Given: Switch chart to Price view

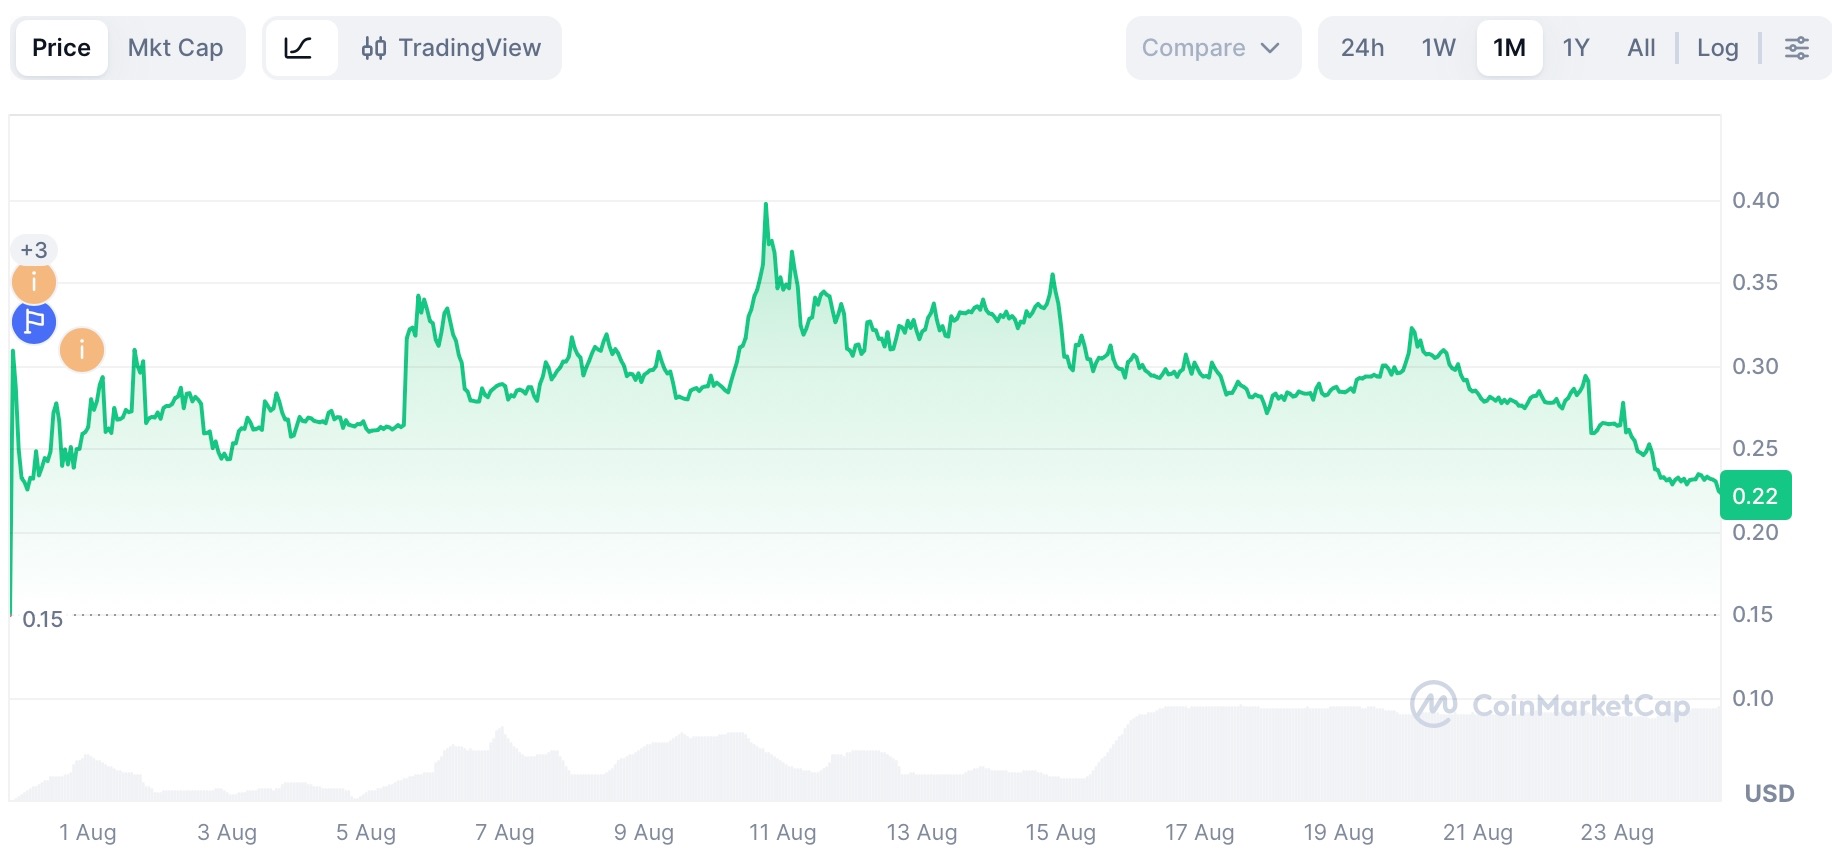Looking at the screenshot, I should [x=61, y=48].
